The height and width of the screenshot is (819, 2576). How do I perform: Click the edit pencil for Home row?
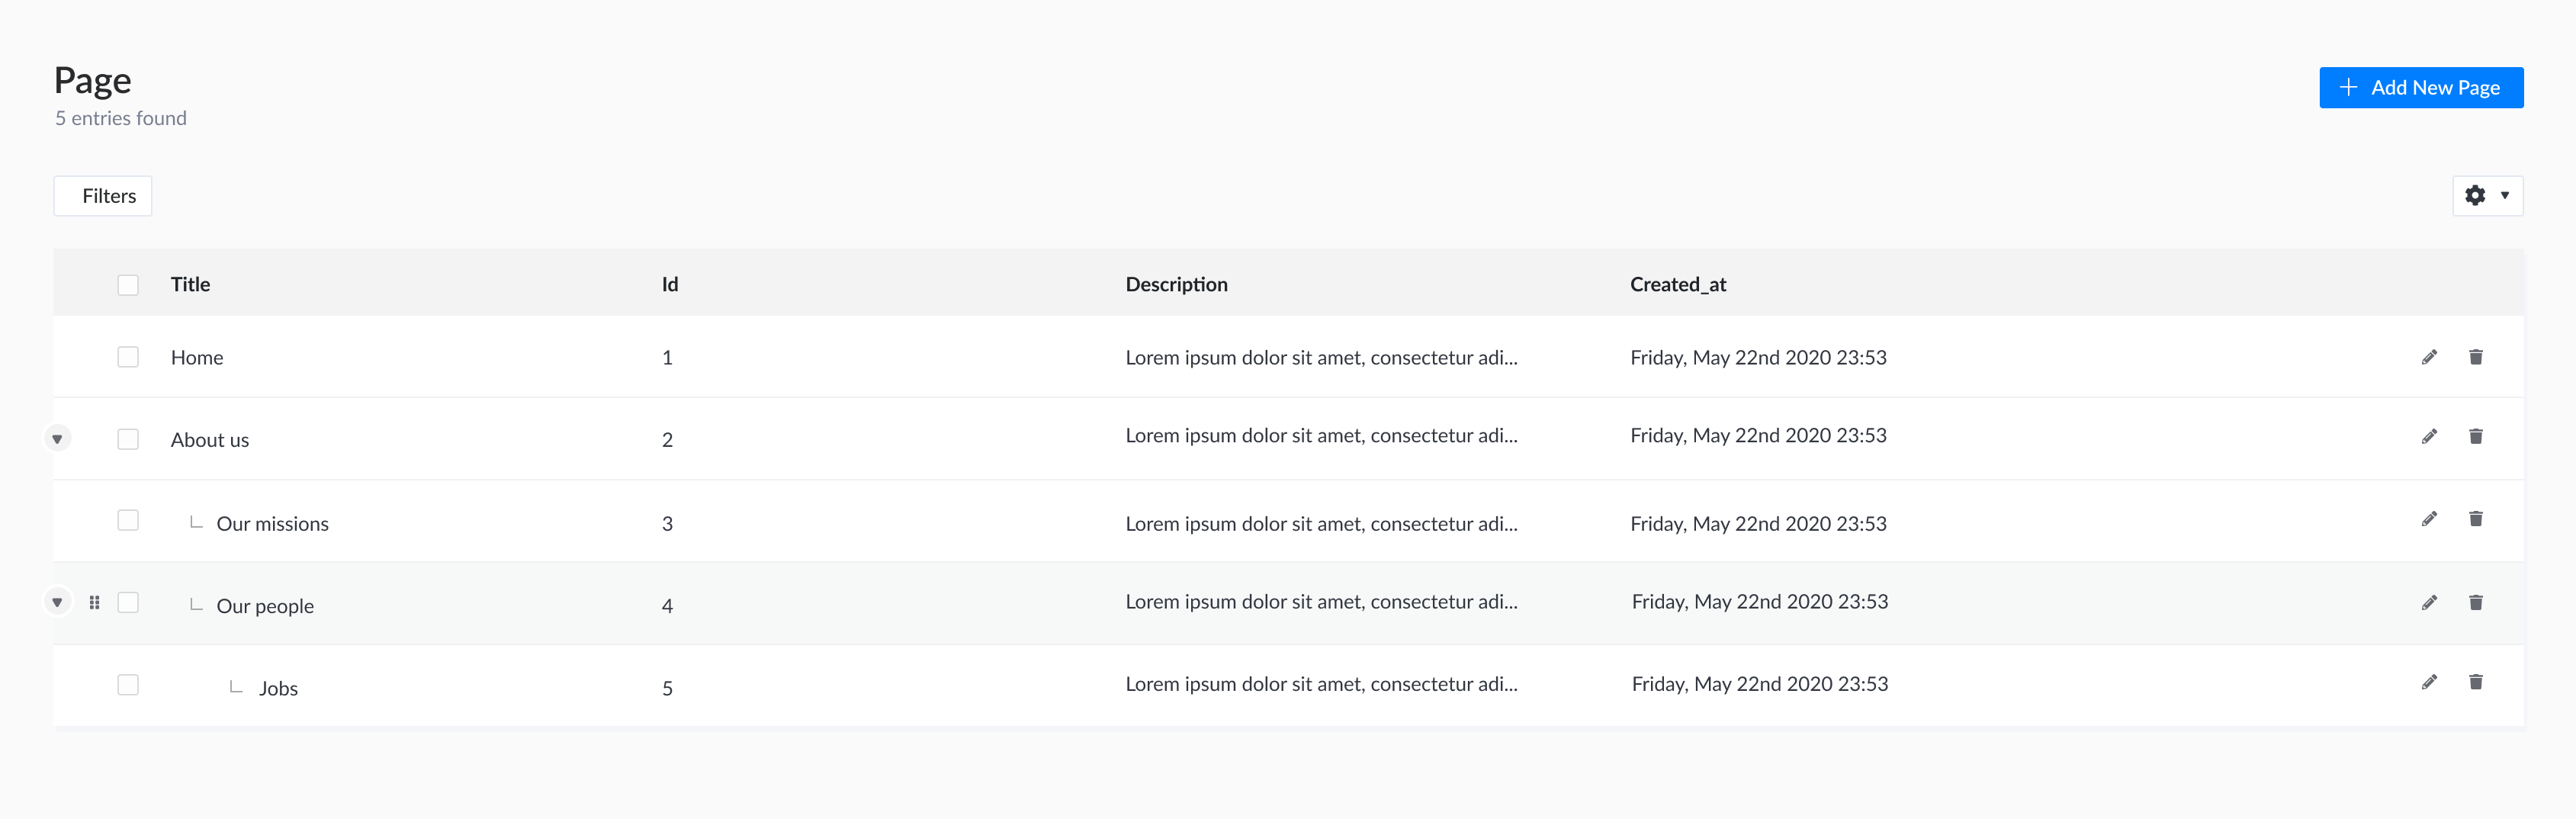pos(2429,357)
